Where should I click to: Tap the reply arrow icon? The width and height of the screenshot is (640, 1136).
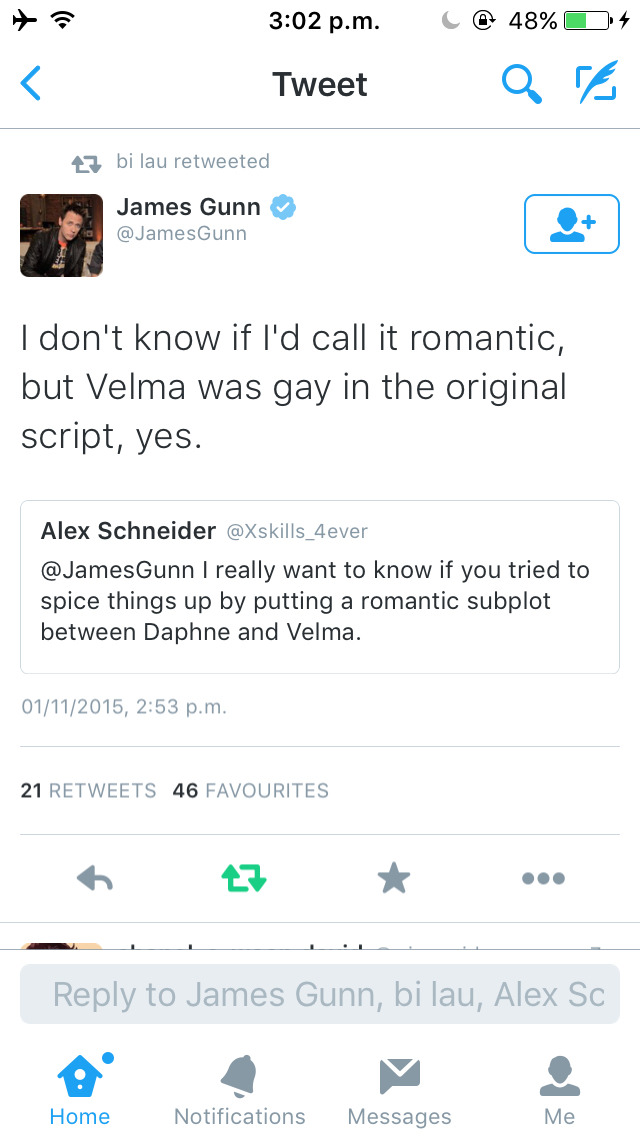95,879
